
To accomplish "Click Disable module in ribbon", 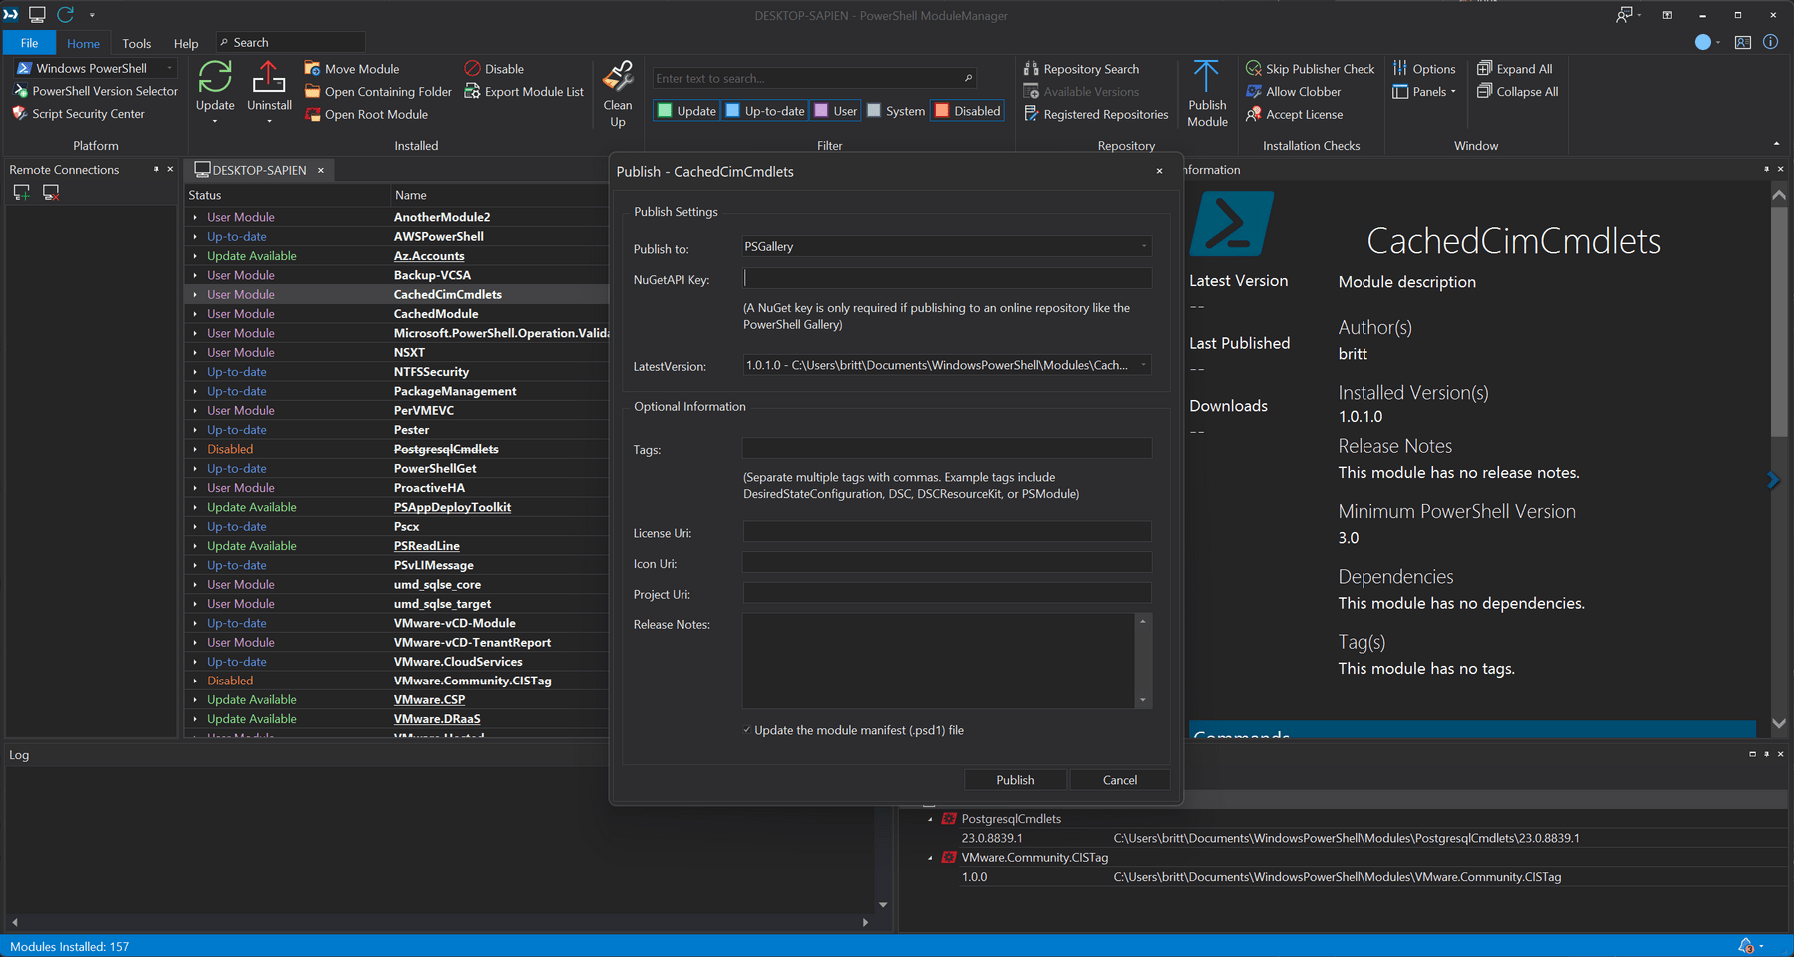I will (494, 69).
